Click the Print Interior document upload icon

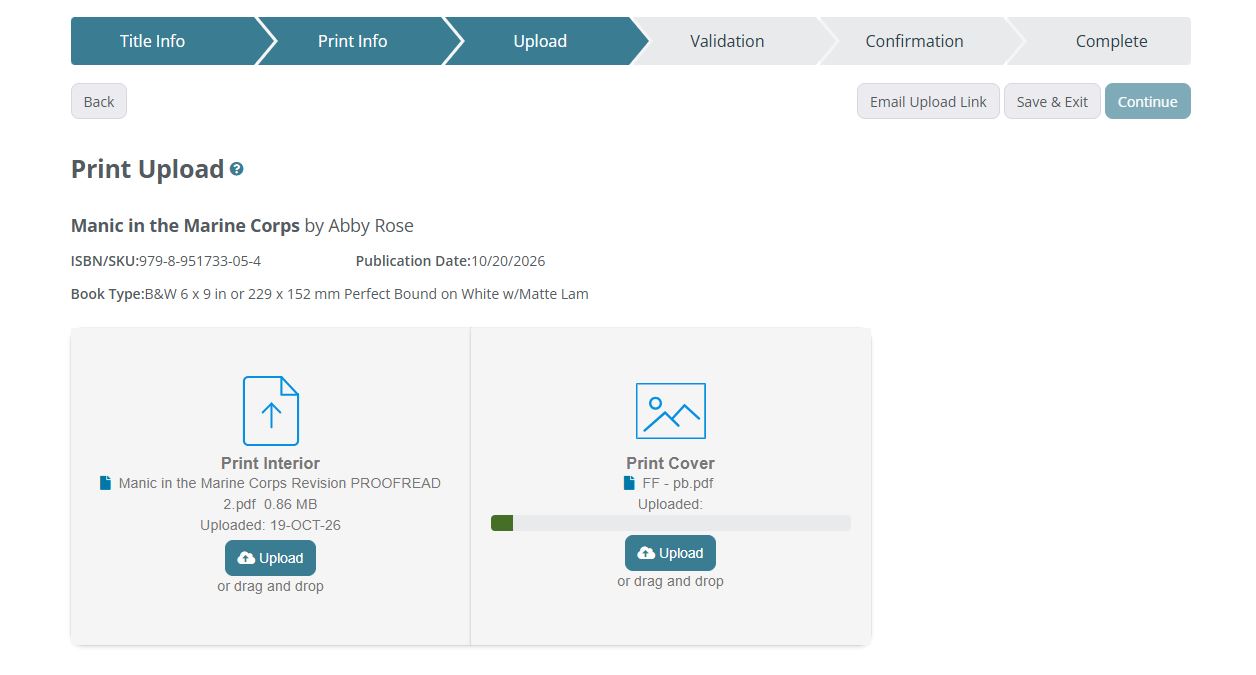[270, 411]
